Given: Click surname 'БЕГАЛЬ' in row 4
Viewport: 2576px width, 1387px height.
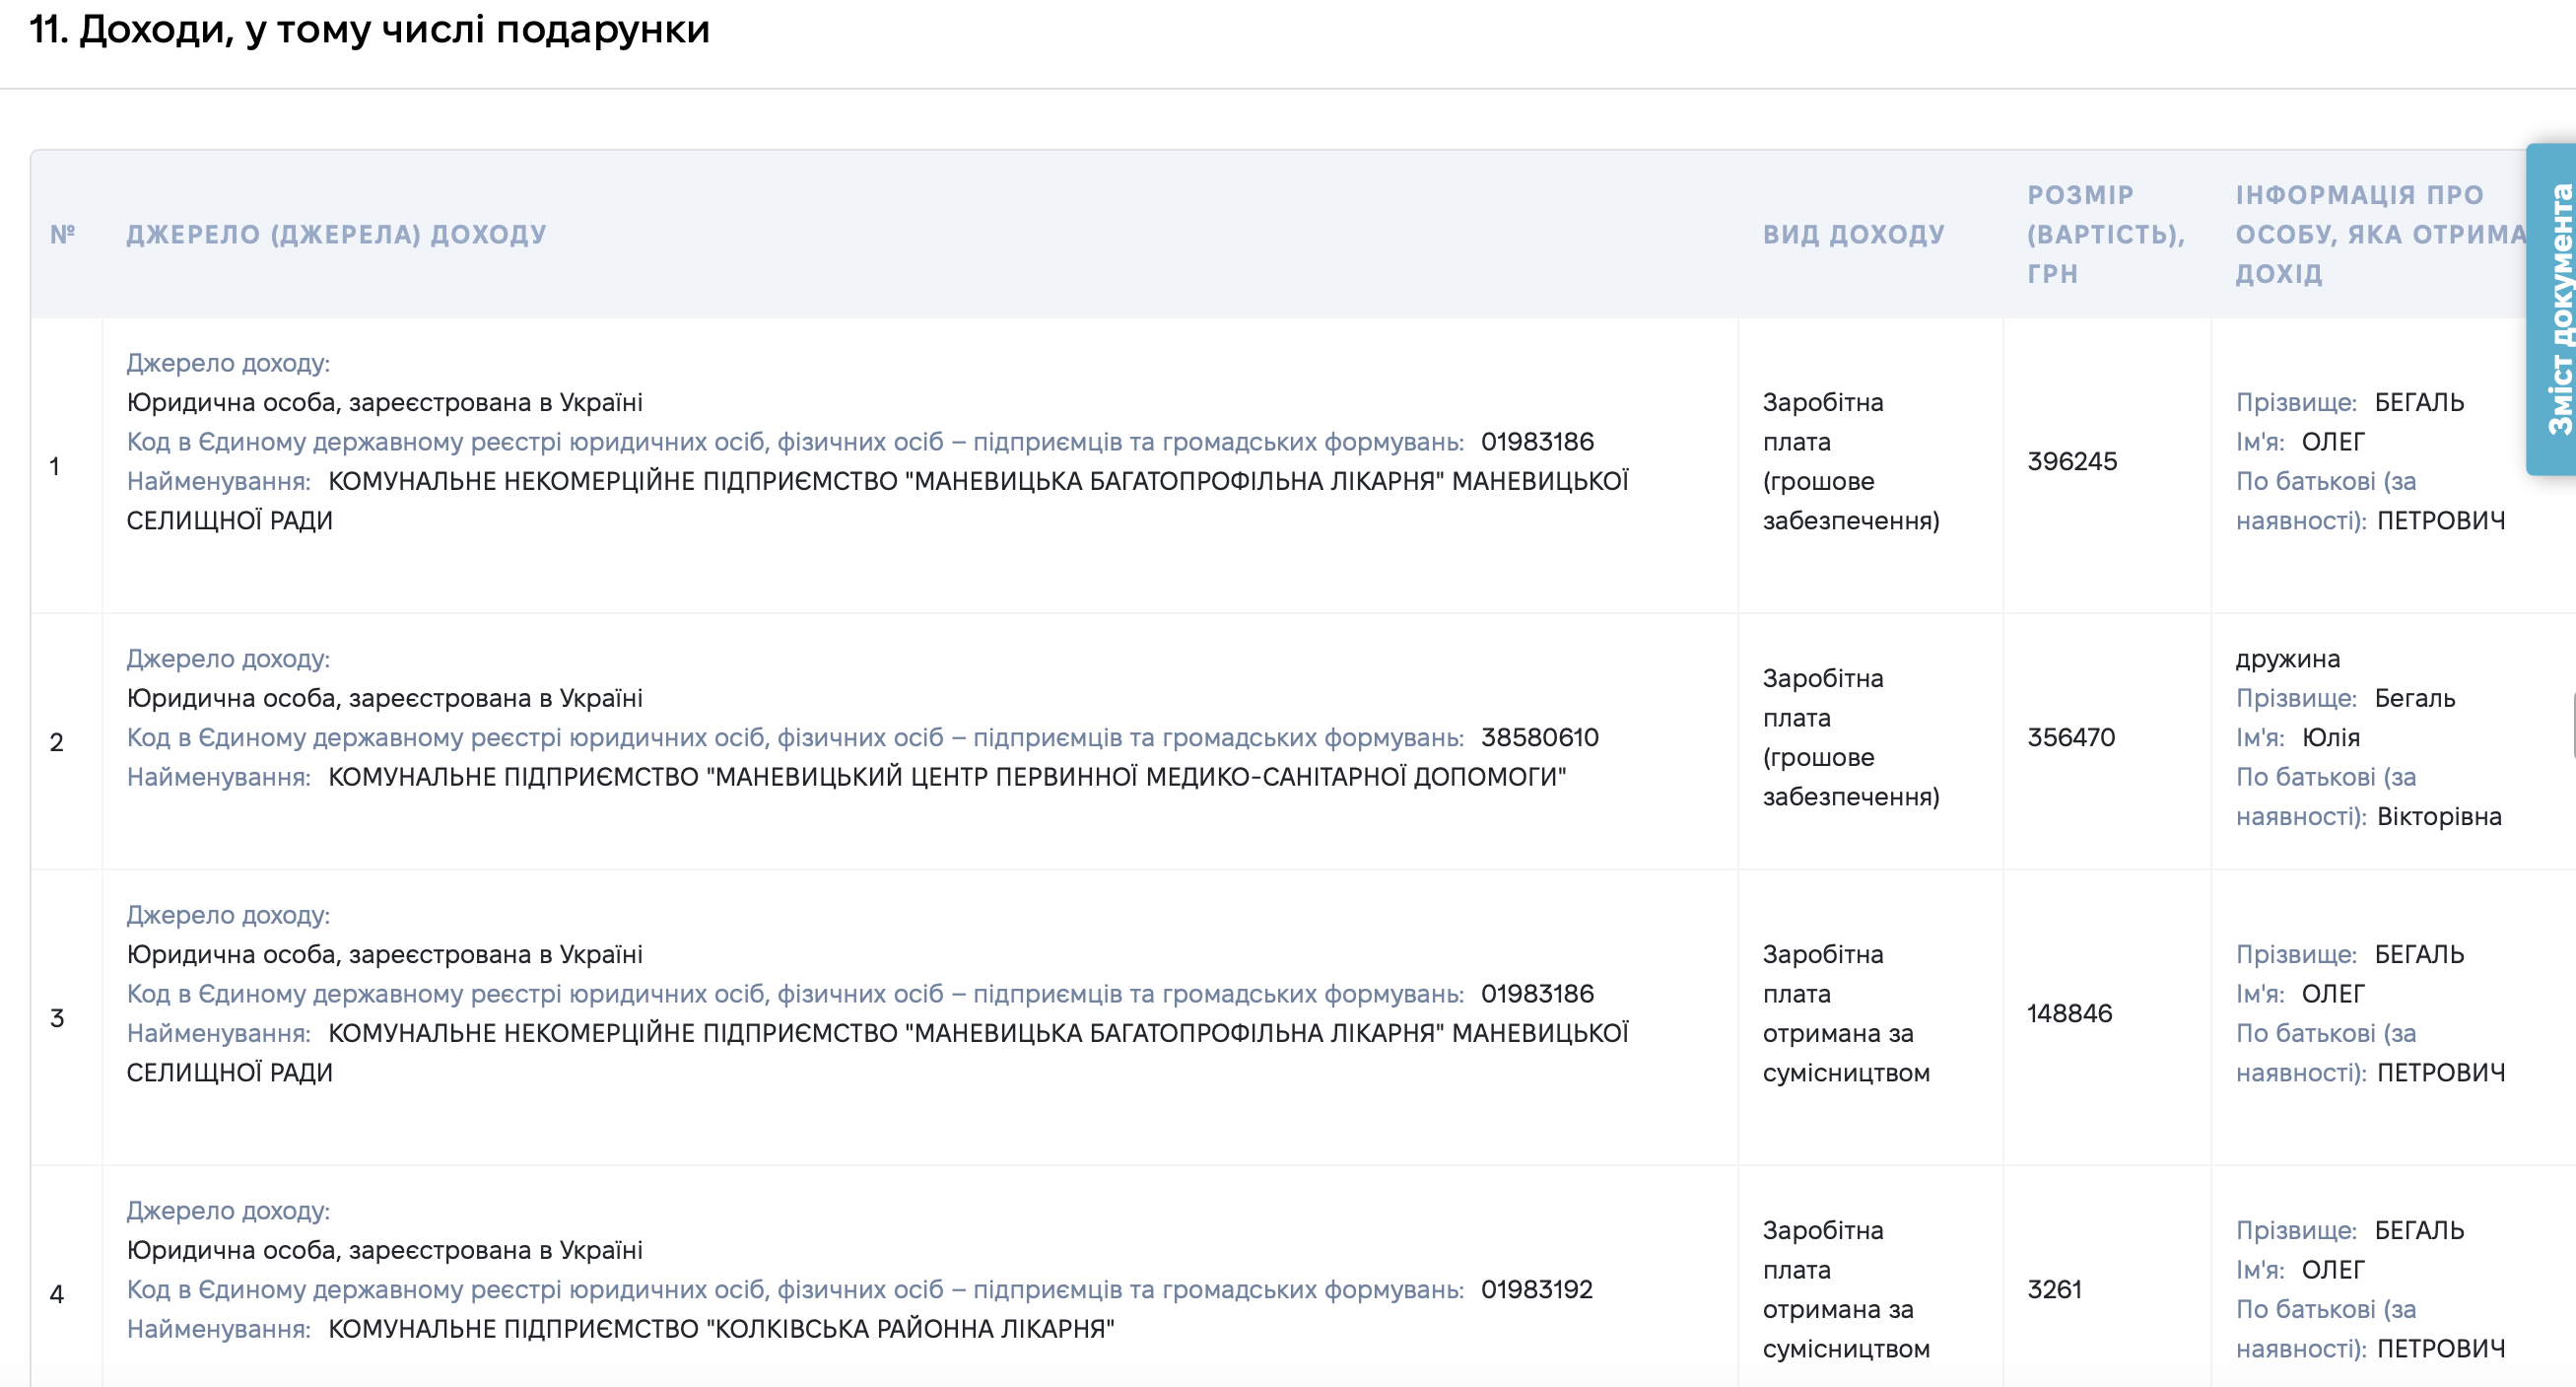Looking at the screenshot, I should tap(2419, 1230).
